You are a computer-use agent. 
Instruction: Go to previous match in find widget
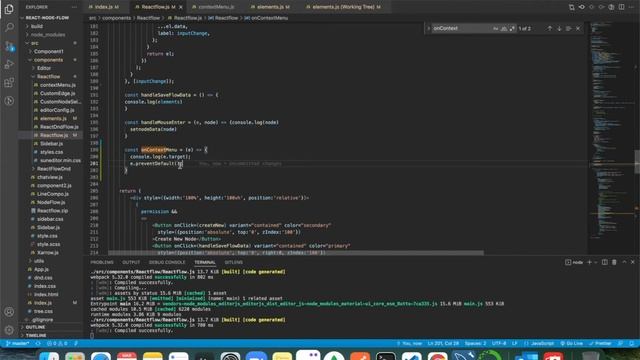click(550, 29)
